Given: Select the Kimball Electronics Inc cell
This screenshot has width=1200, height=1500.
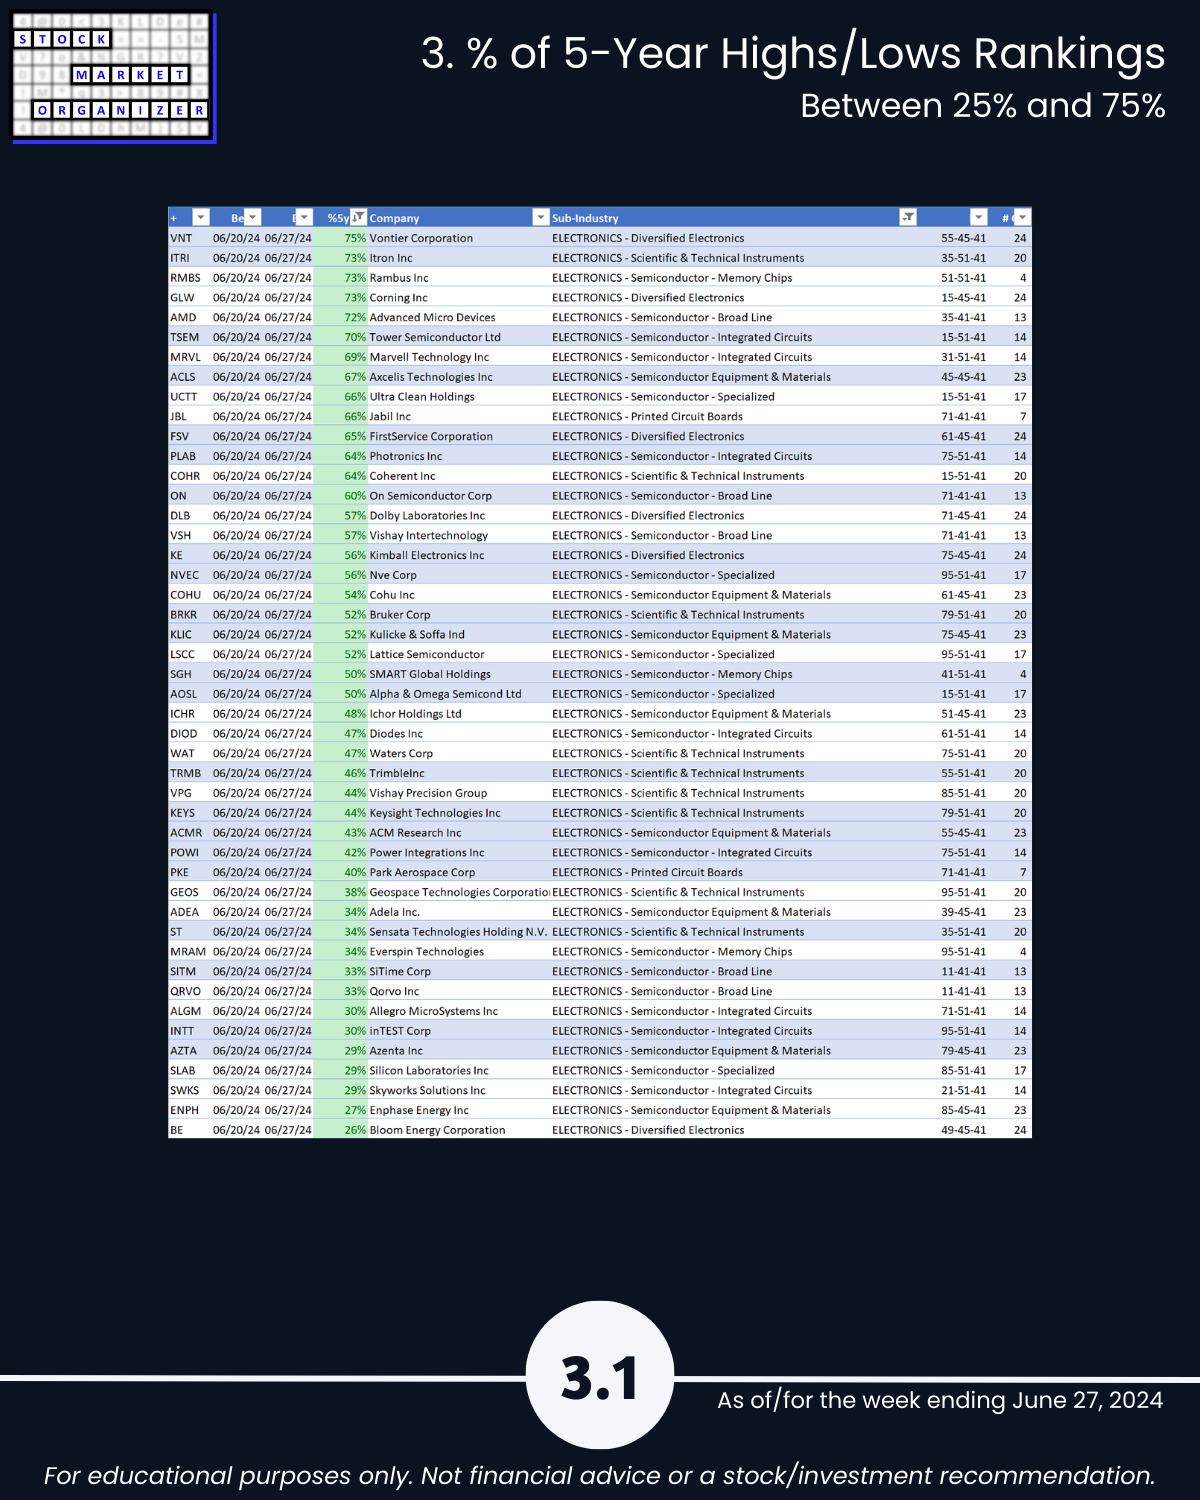Looking at the screenshot, I should click(427, 555).
